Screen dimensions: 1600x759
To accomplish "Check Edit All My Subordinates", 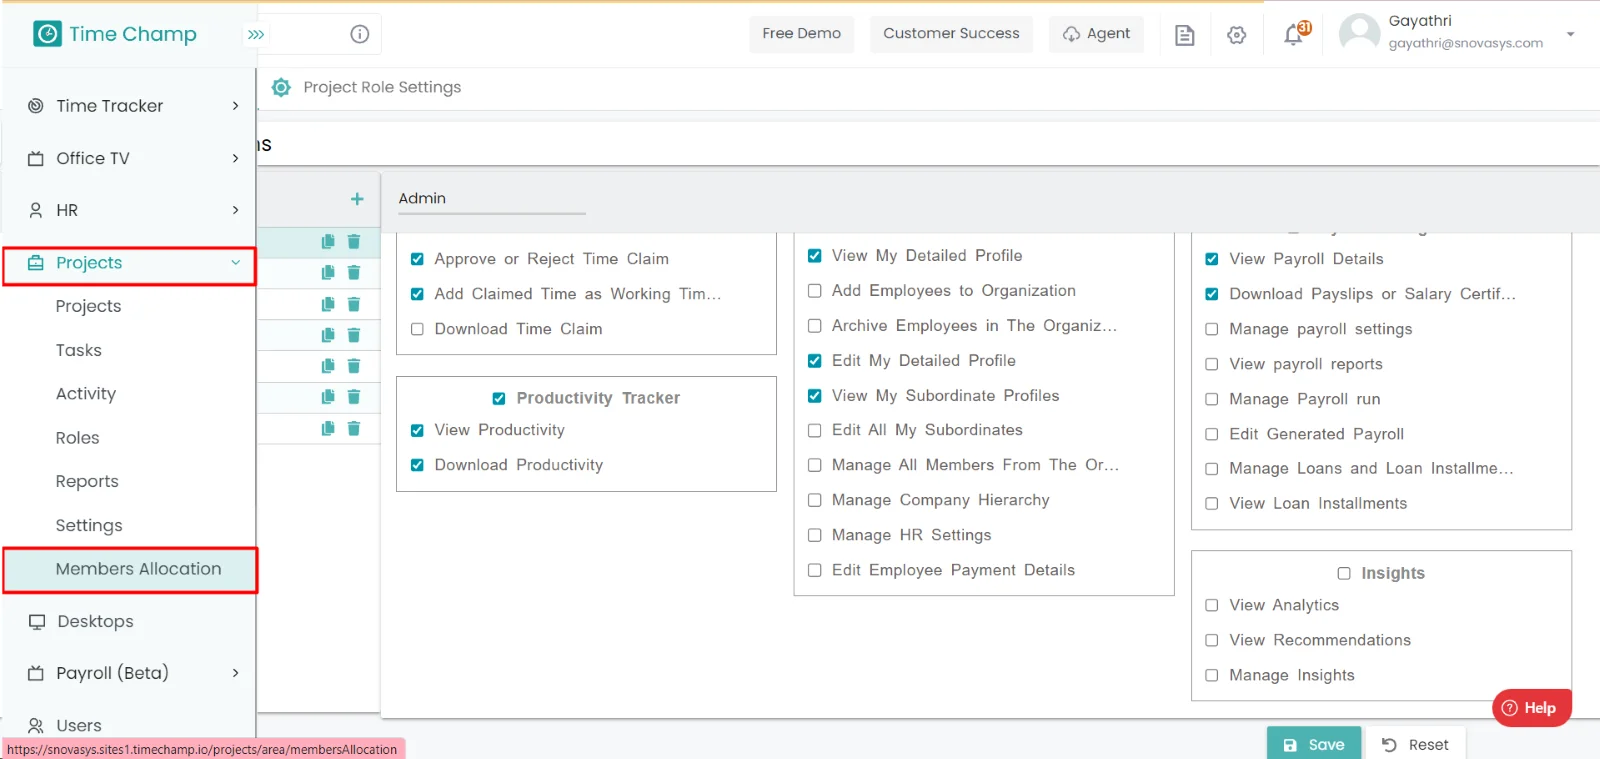I will (x=815, y=430).
